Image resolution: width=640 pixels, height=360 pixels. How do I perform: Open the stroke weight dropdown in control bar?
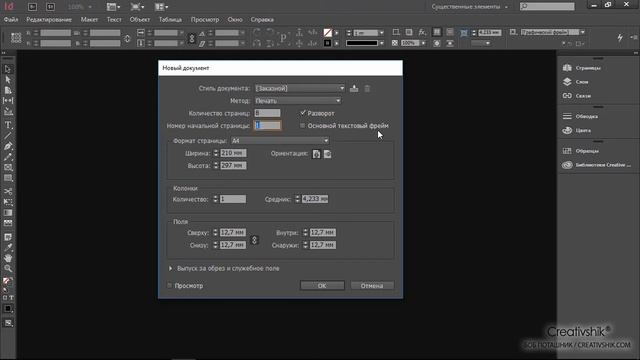(x=381, y=33)
